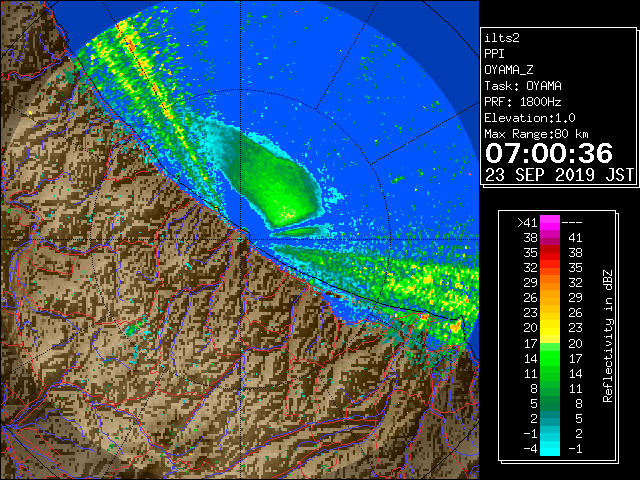640x480 pixels.
Task: Click the 'PPI' scan type label
Action: point(494,54)
